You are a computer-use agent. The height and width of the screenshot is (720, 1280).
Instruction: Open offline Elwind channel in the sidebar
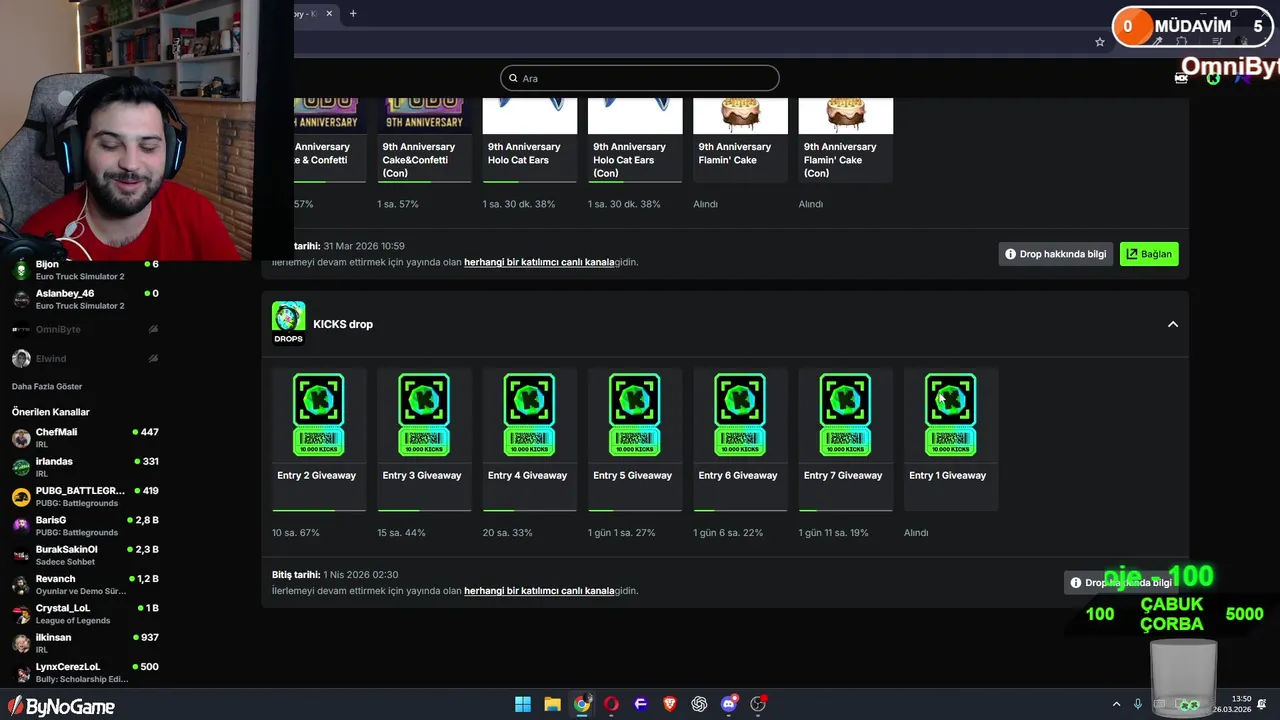coord(85,358)
